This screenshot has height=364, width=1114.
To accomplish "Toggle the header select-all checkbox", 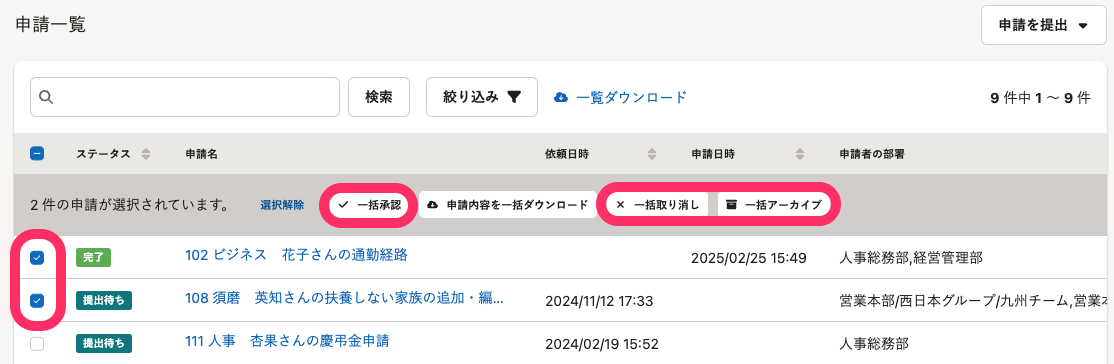I will pyautogui.click(x=37, y=153).
